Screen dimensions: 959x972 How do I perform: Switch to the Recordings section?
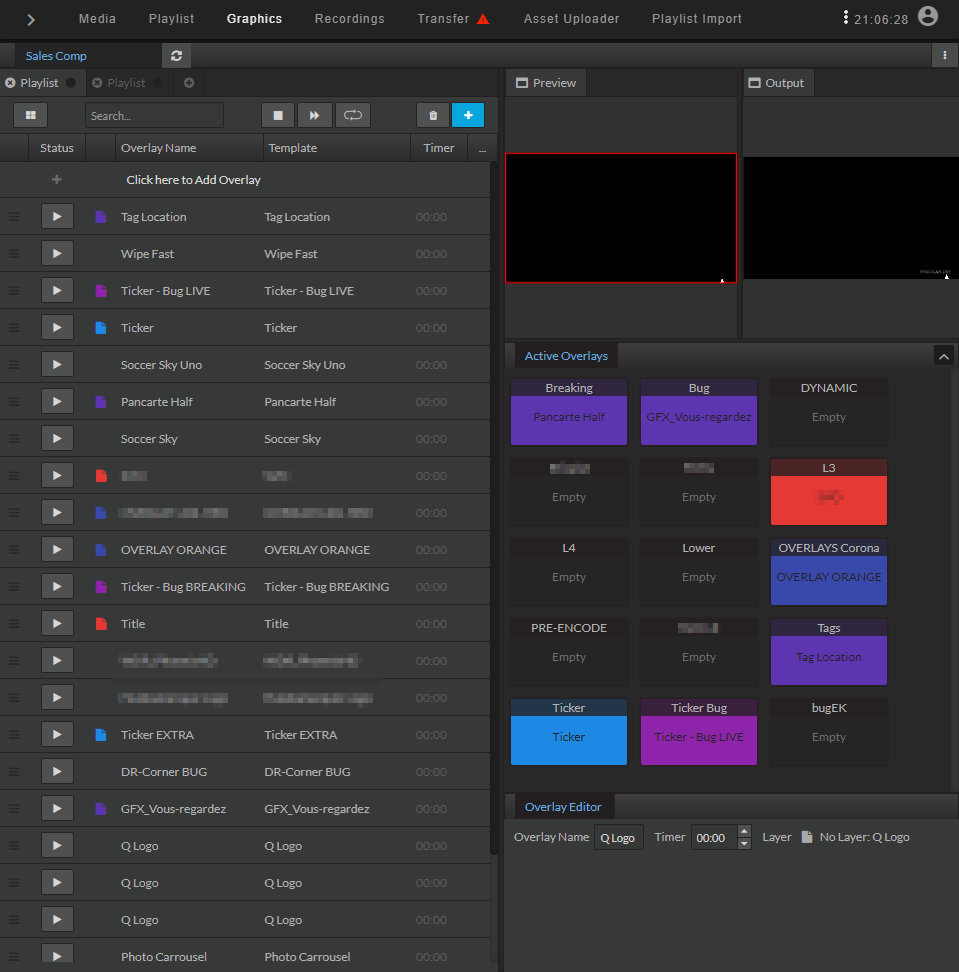point(349,18)
